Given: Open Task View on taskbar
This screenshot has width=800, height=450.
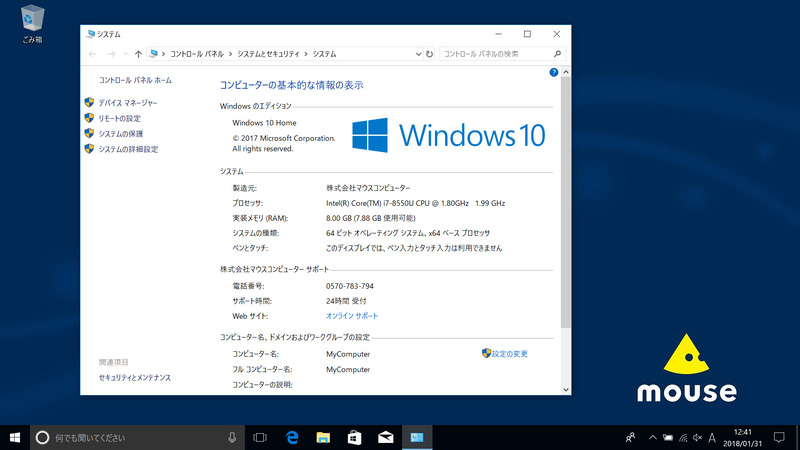Looking at the screenshot, I should (260, 438).
